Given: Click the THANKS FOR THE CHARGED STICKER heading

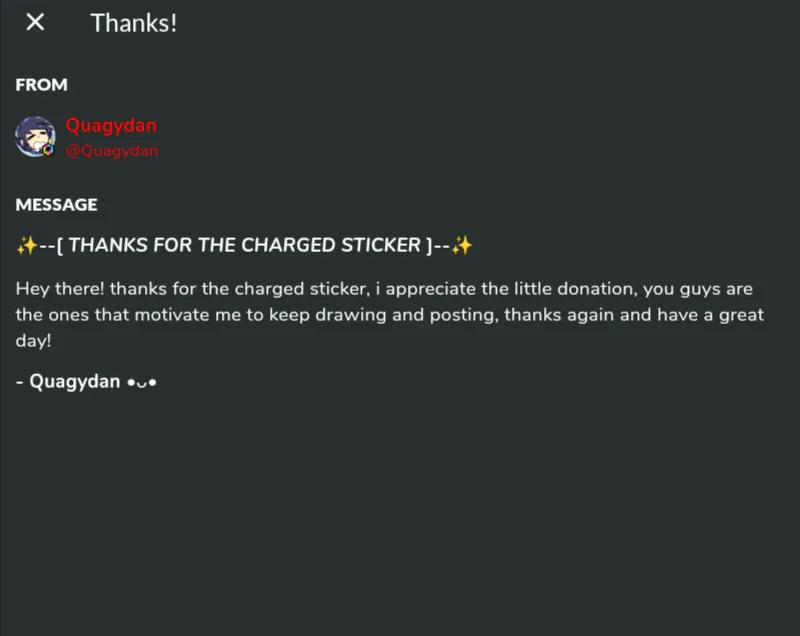Looking at the screenshot, I should tap(244, 245).
